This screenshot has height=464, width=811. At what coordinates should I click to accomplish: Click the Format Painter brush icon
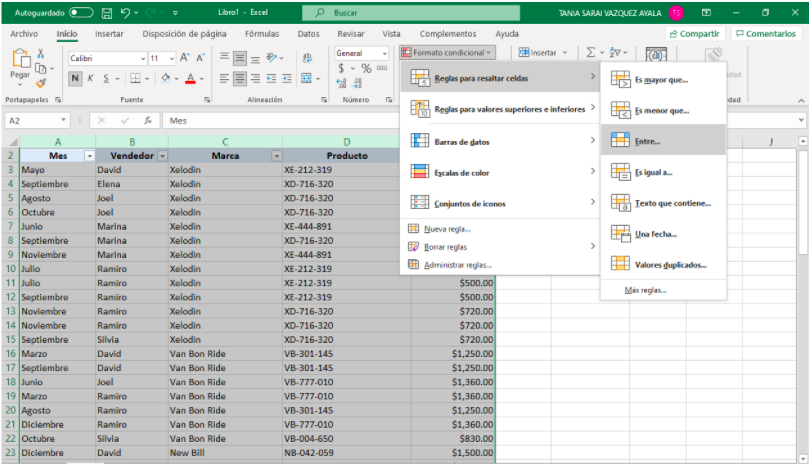(x=40, y=83)
